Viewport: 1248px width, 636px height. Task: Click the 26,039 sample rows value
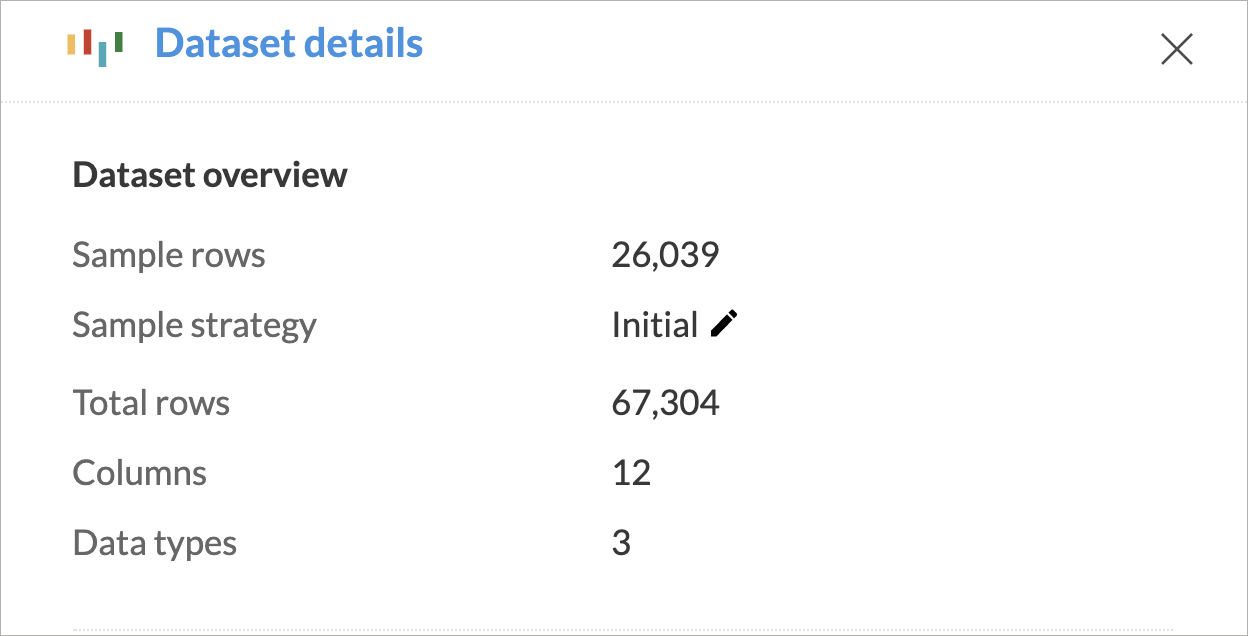pos(665,255)
